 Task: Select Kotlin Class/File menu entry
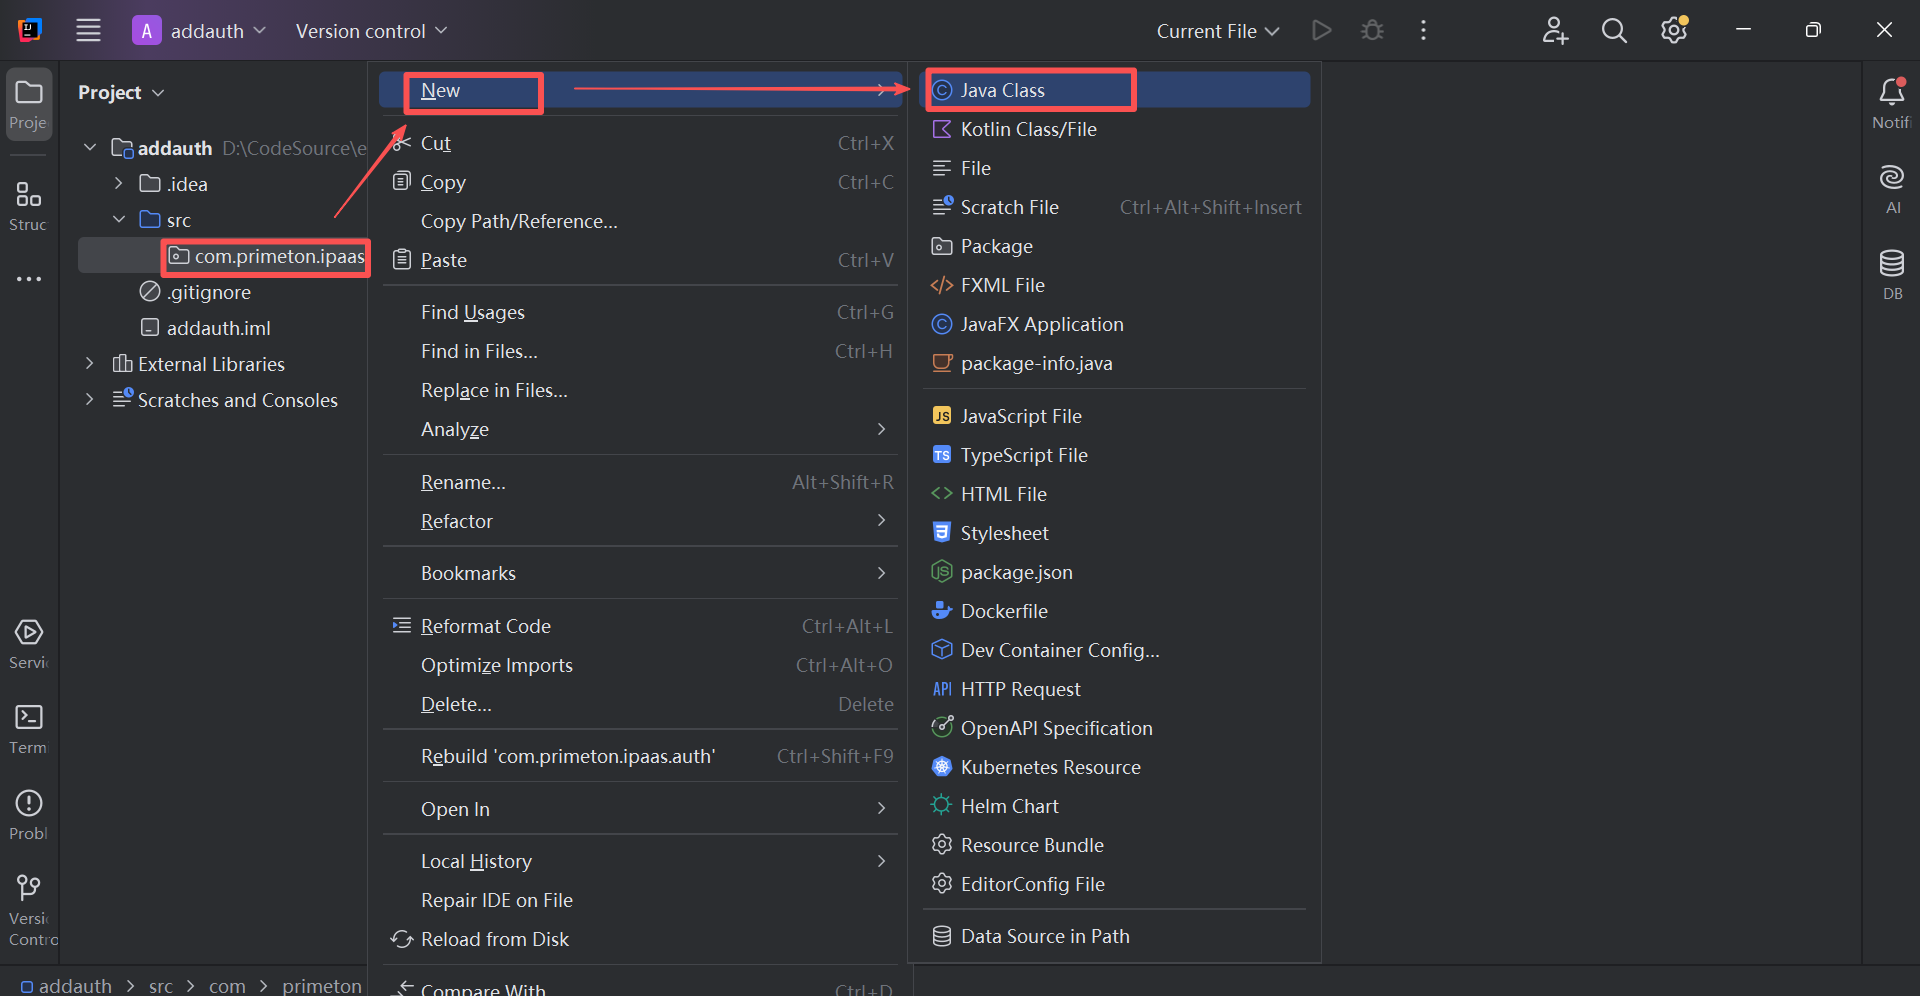(x=1028, y=129)
